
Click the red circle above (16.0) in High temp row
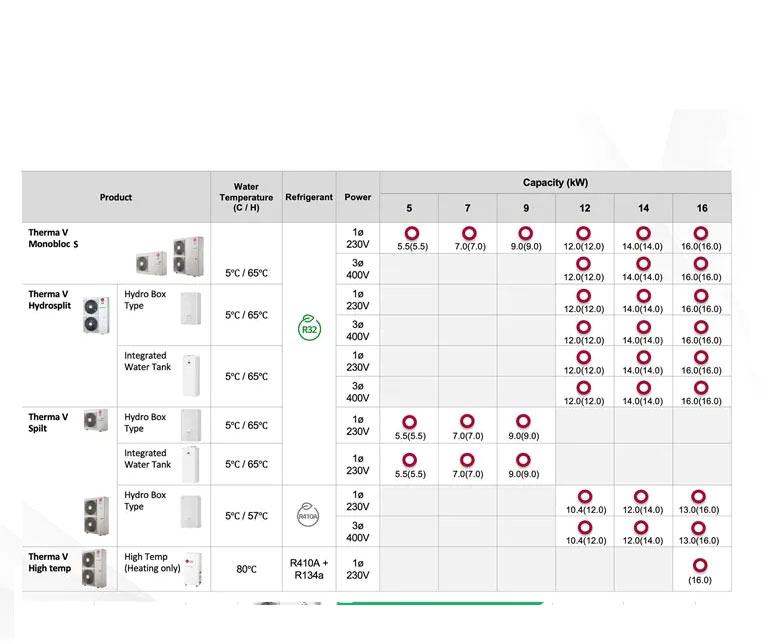coord(701,565)
